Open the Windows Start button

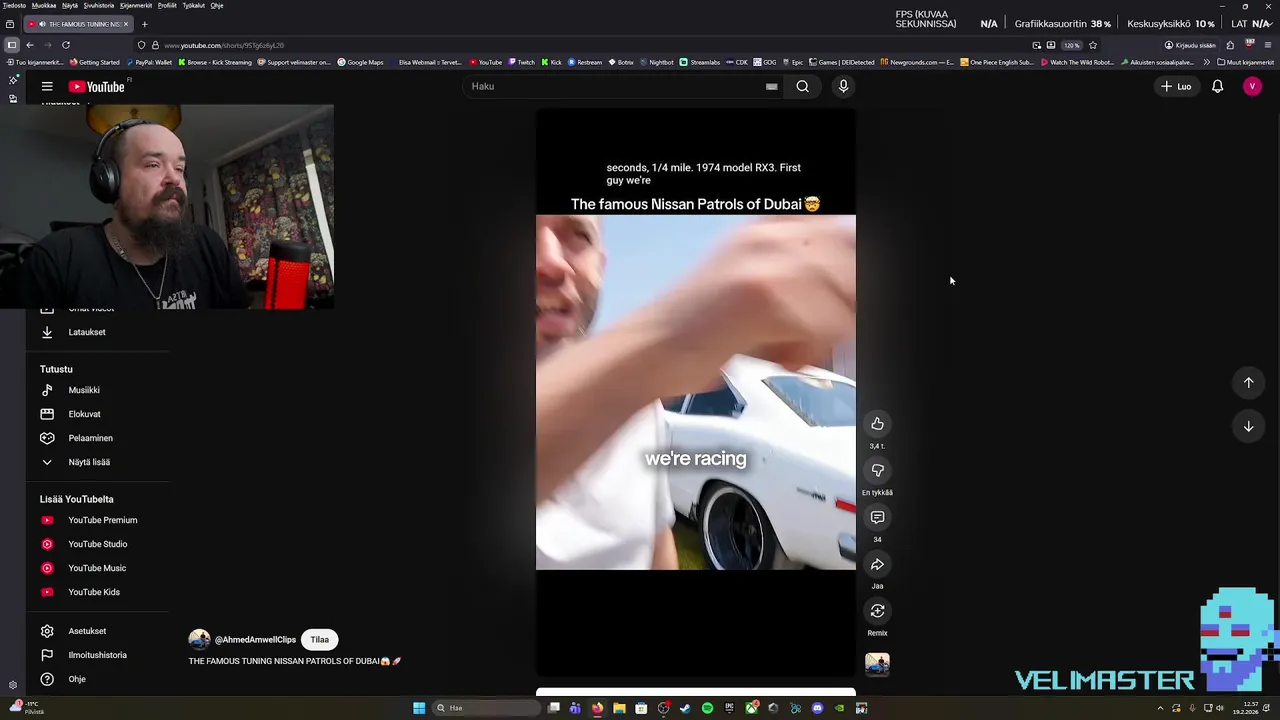(x=419, y=708)
